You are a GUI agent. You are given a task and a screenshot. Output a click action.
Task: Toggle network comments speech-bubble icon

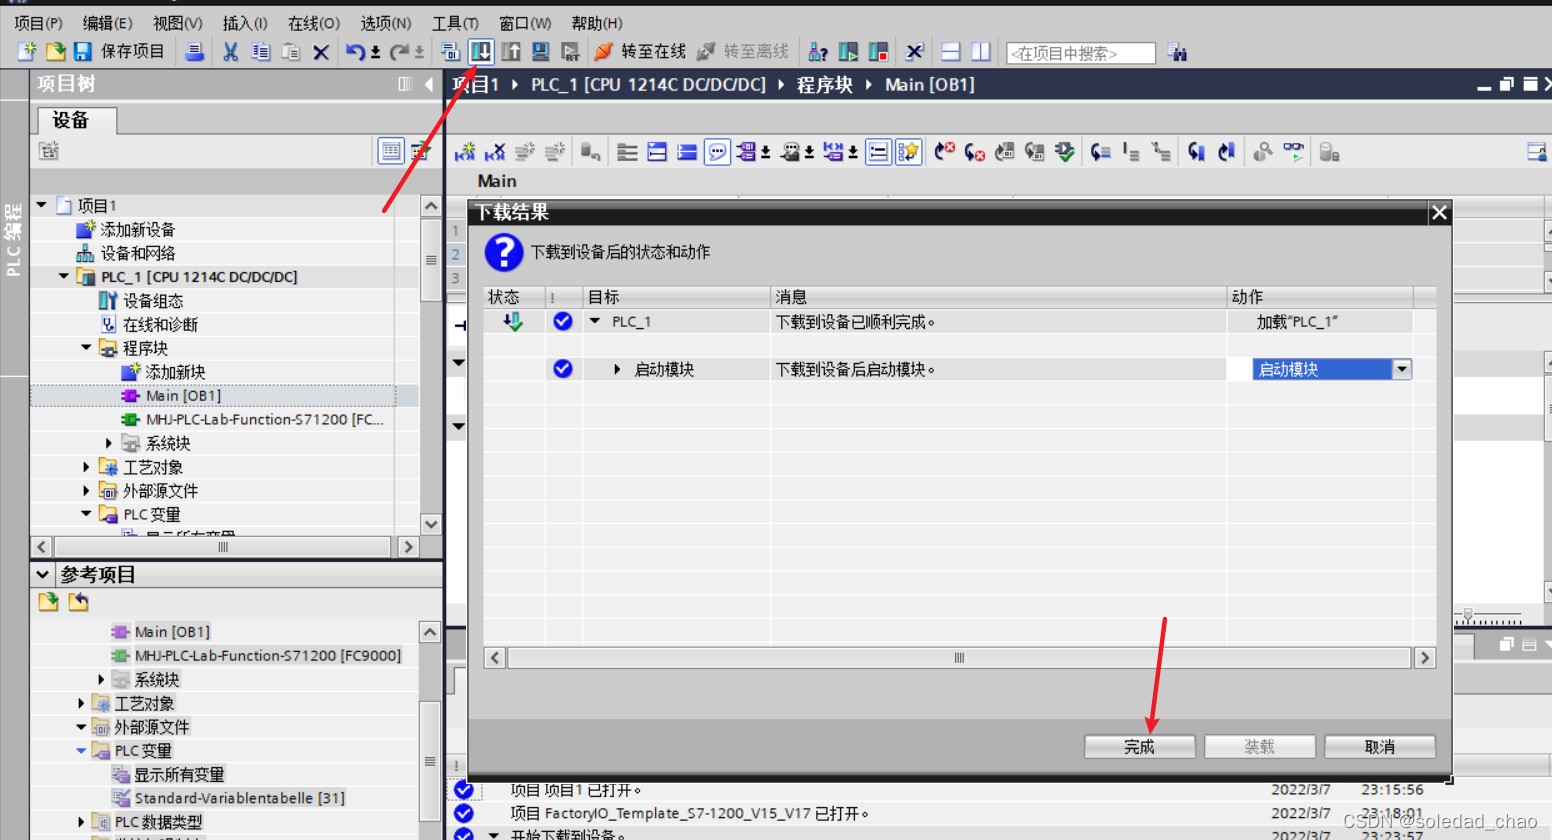coord(717,152)
